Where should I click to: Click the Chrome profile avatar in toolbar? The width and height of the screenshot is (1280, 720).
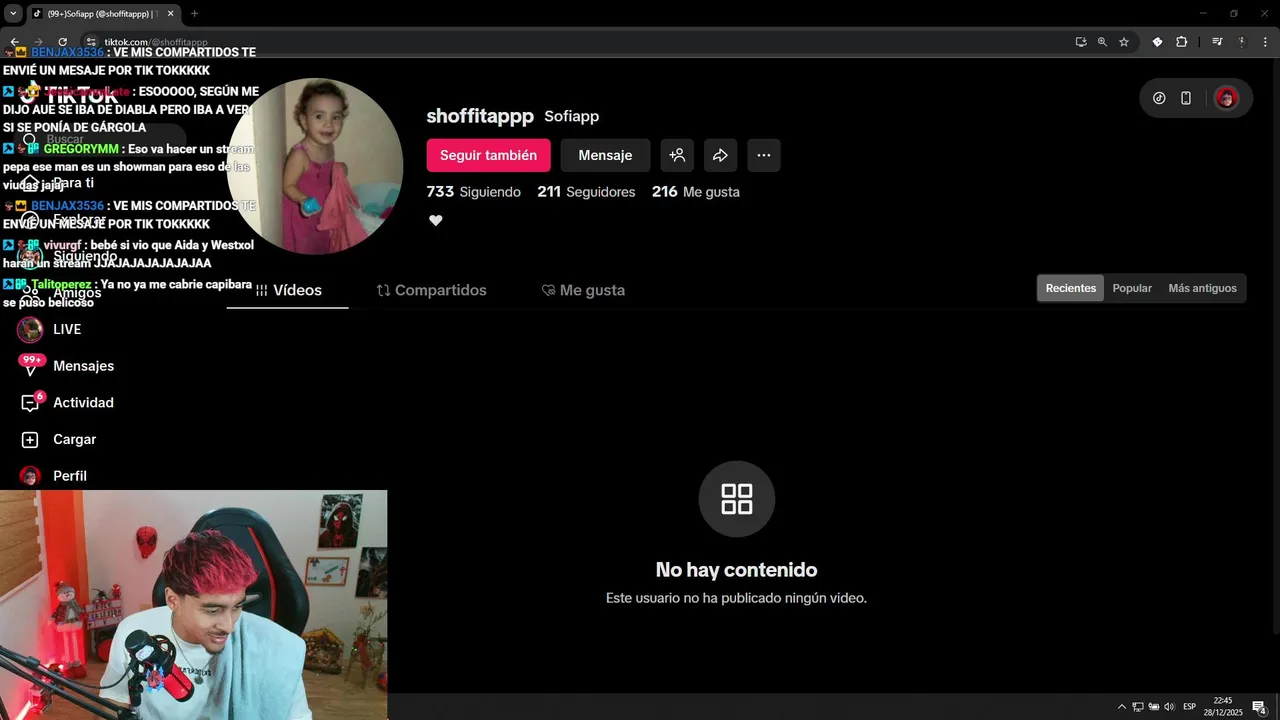1242,42
